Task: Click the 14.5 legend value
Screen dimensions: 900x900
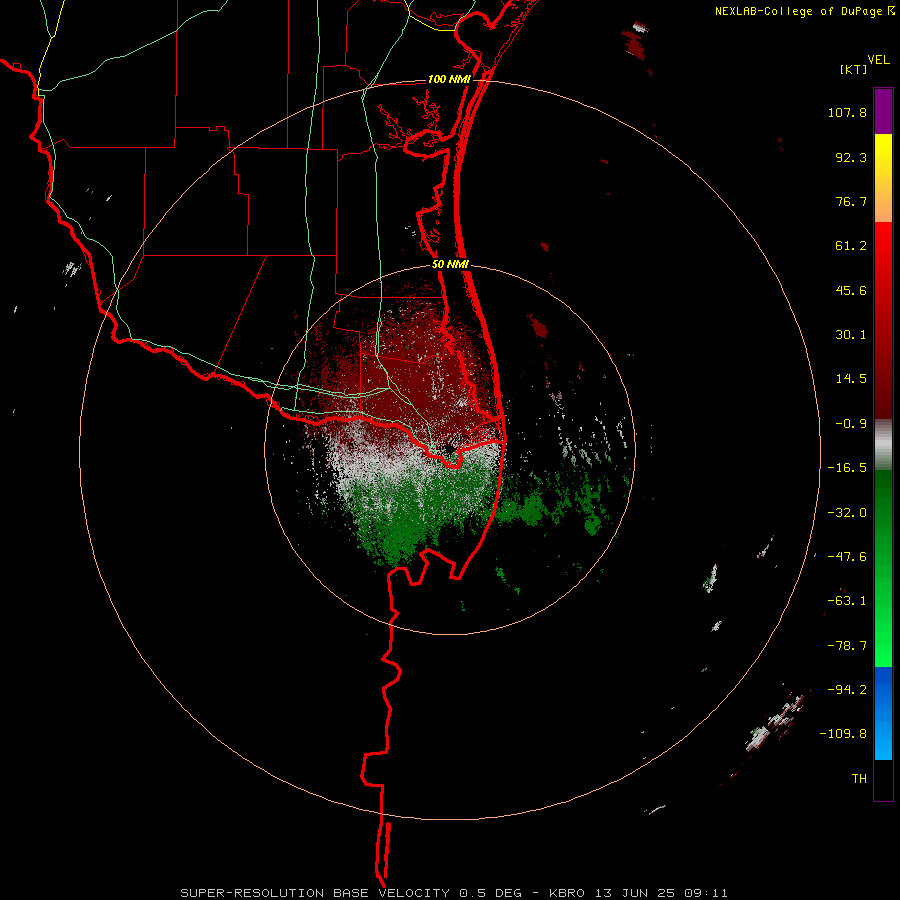Action: pyautogui.click(x=851, y=379)
